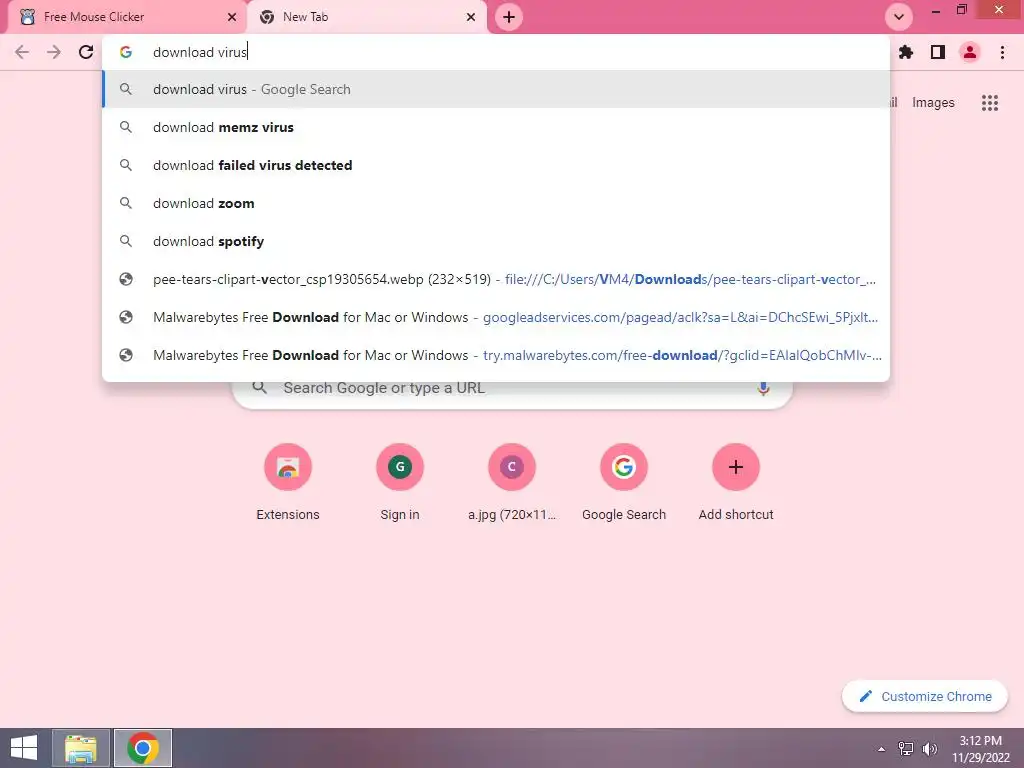Show hidden tray icons arrow

881,748
